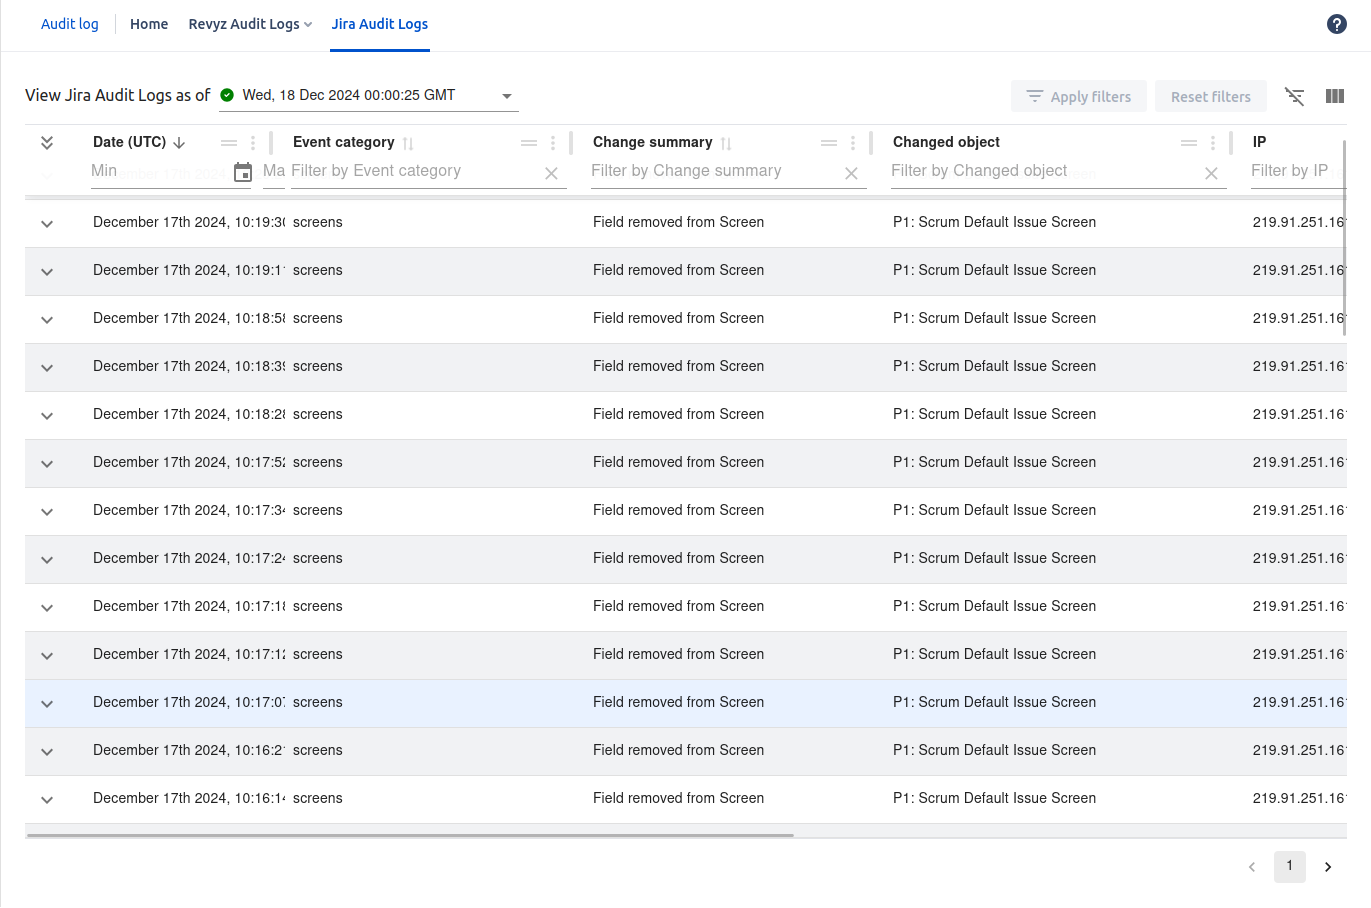Click the Changed object column header
The image size is (1371, 908).
point(946,142)
